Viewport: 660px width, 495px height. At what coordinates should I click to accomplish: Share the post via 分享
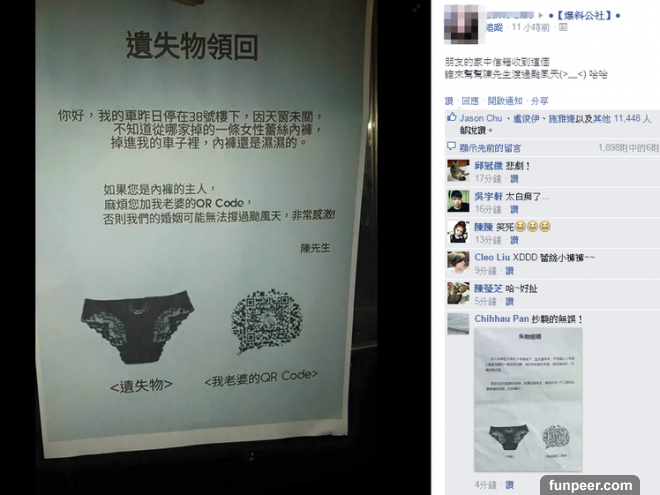[x=539, y=101]
